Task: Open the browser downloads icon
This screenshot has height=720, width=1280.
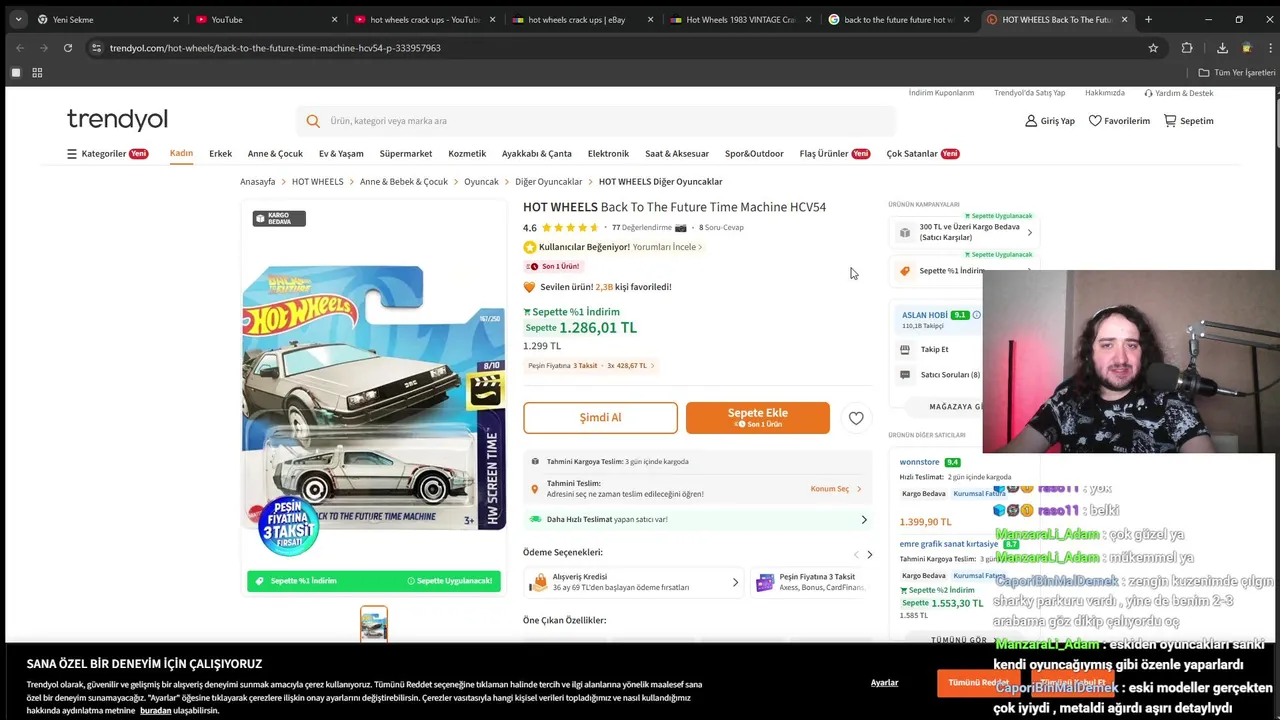Action: [1222, 47]
